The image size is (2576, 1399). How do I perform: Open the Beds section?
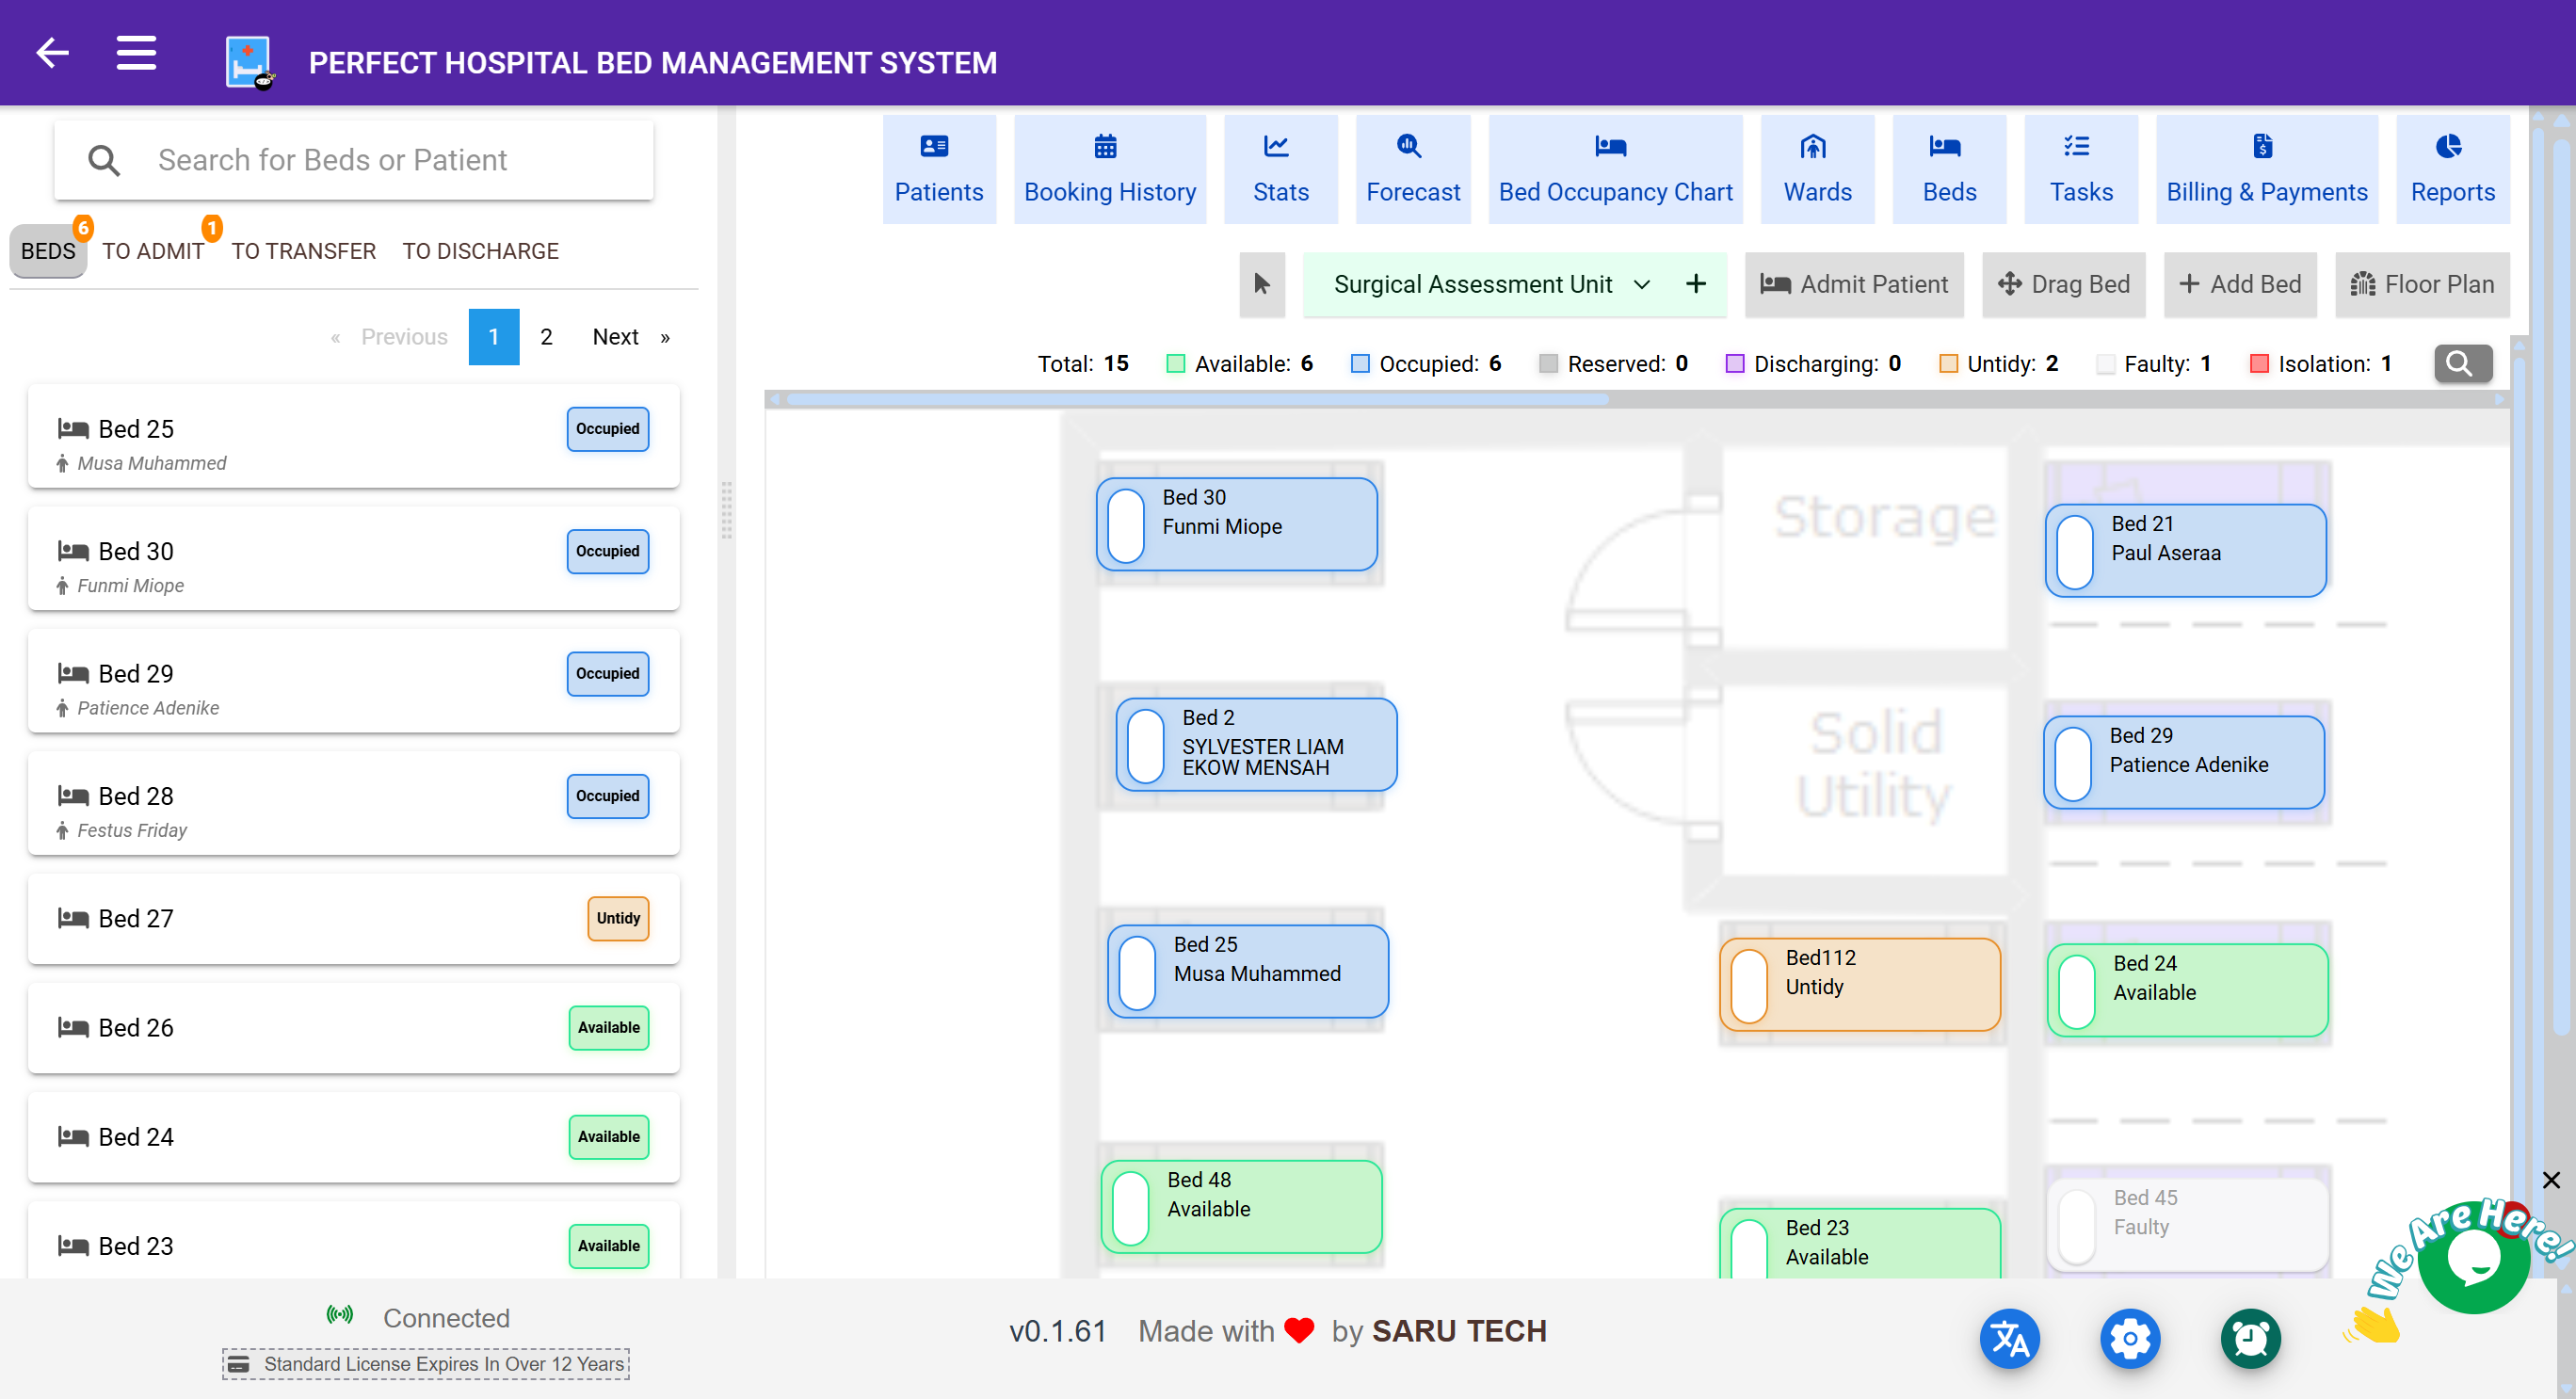tap(1948, 169)
